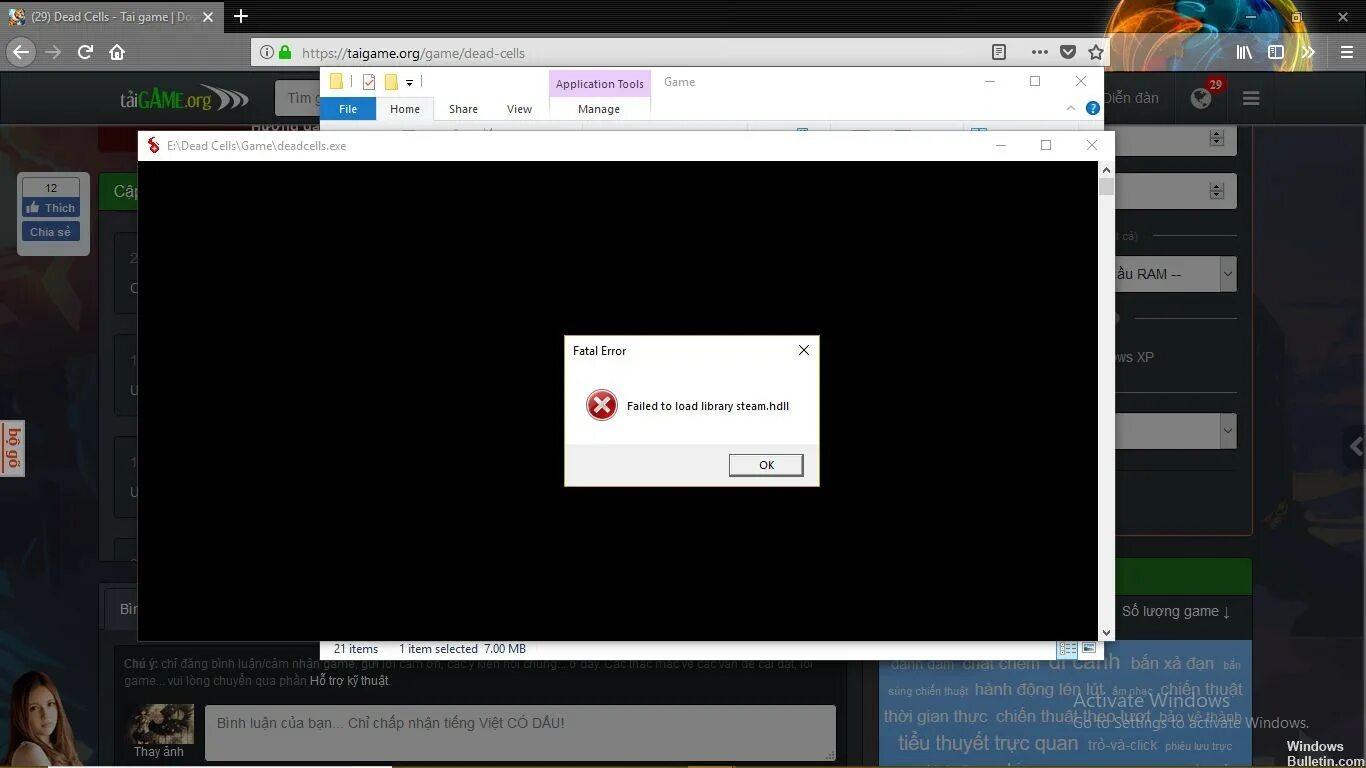Click the Facebook Chia sẻ button
1366x768 pixels.
[x=51, y=232]
